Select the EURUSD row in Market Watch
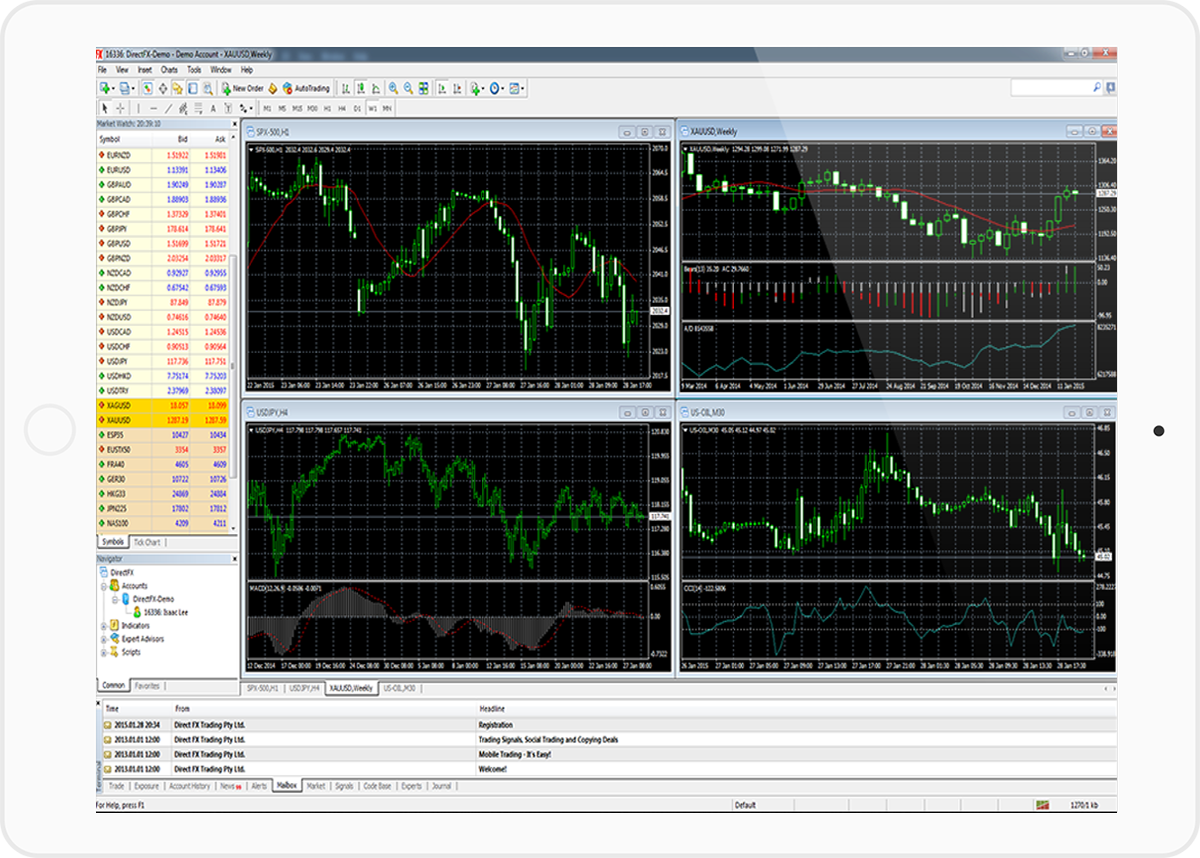The height and width of the screenshot is (858, 1200). click(163, 170)
